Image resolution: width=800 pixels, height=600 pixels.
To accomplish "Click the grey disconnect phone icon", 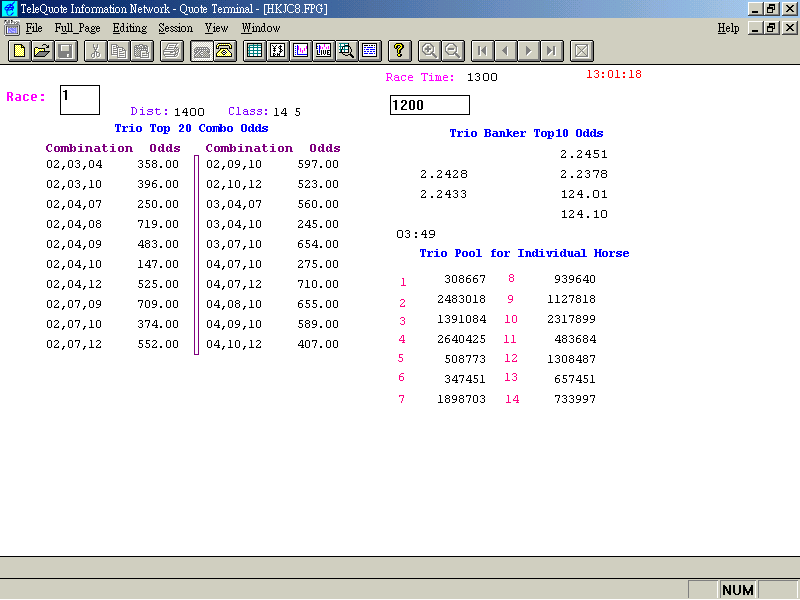I will pyautogui.click(x=202, y=51).
